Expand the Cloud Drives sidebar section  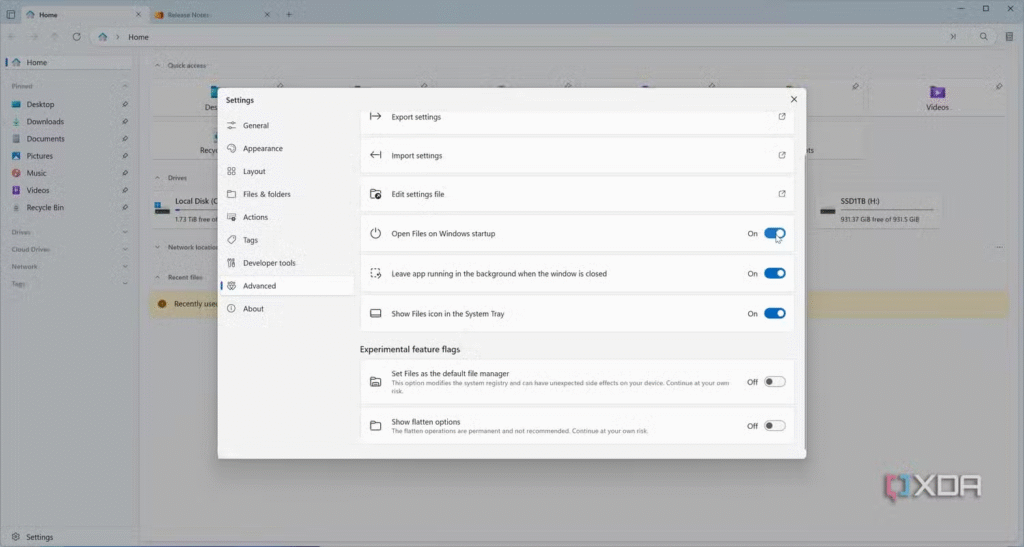125,249
